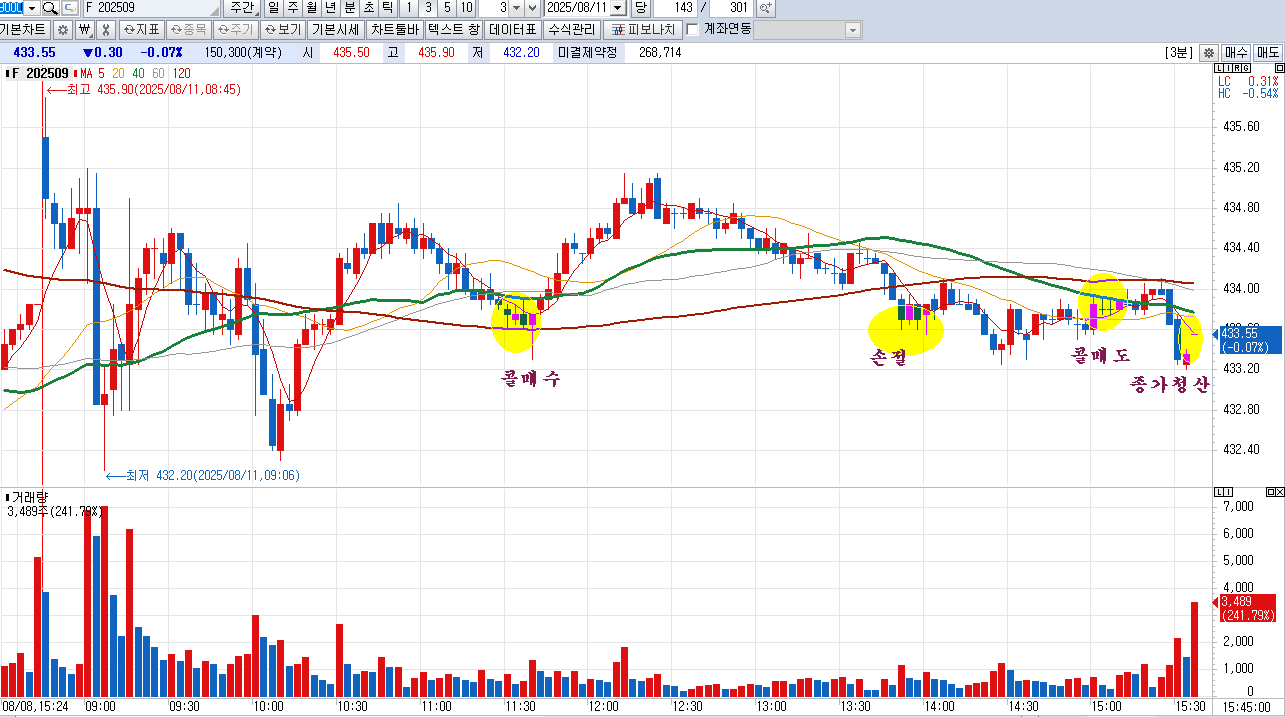This screenshot has height=717, width=1286.
Task: Click the icon right of the 301 field
Action: pyautogui.click(x=766, y=8)
